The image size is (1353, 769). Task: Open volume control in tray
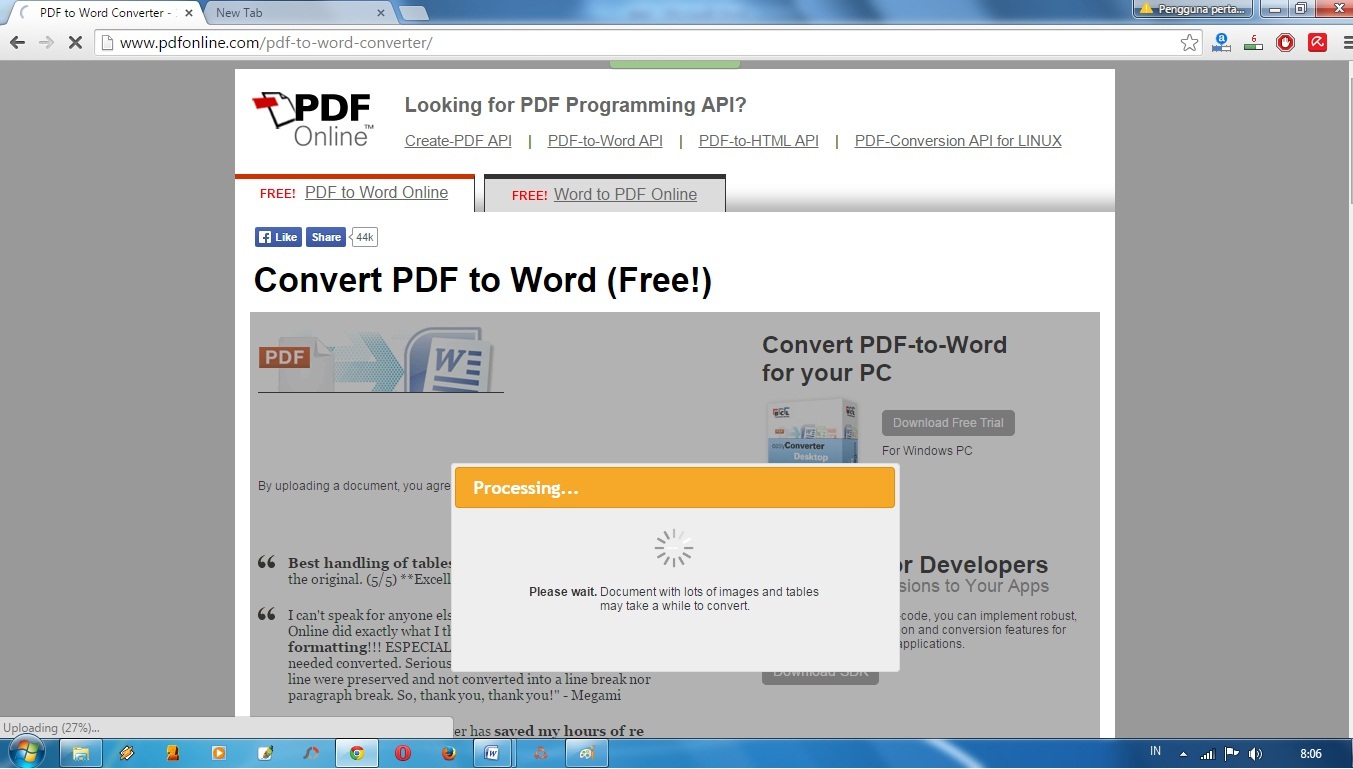pos(1256,753)
